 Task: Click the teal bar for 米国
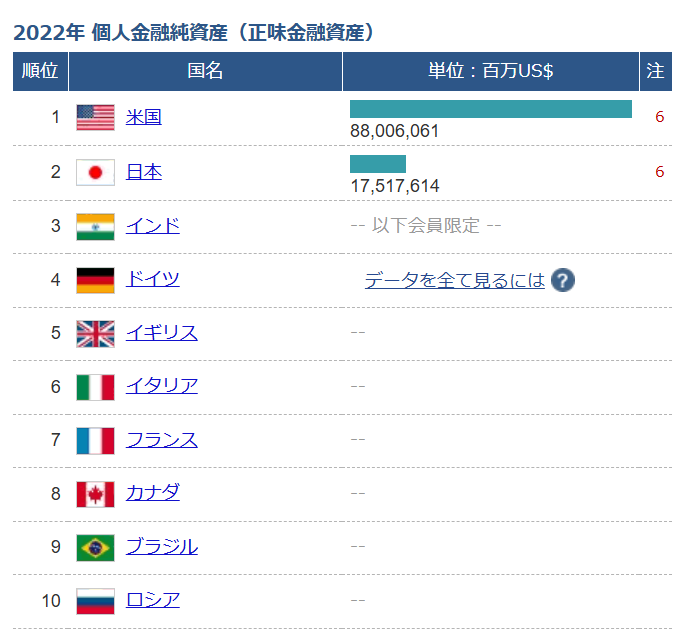490,109
